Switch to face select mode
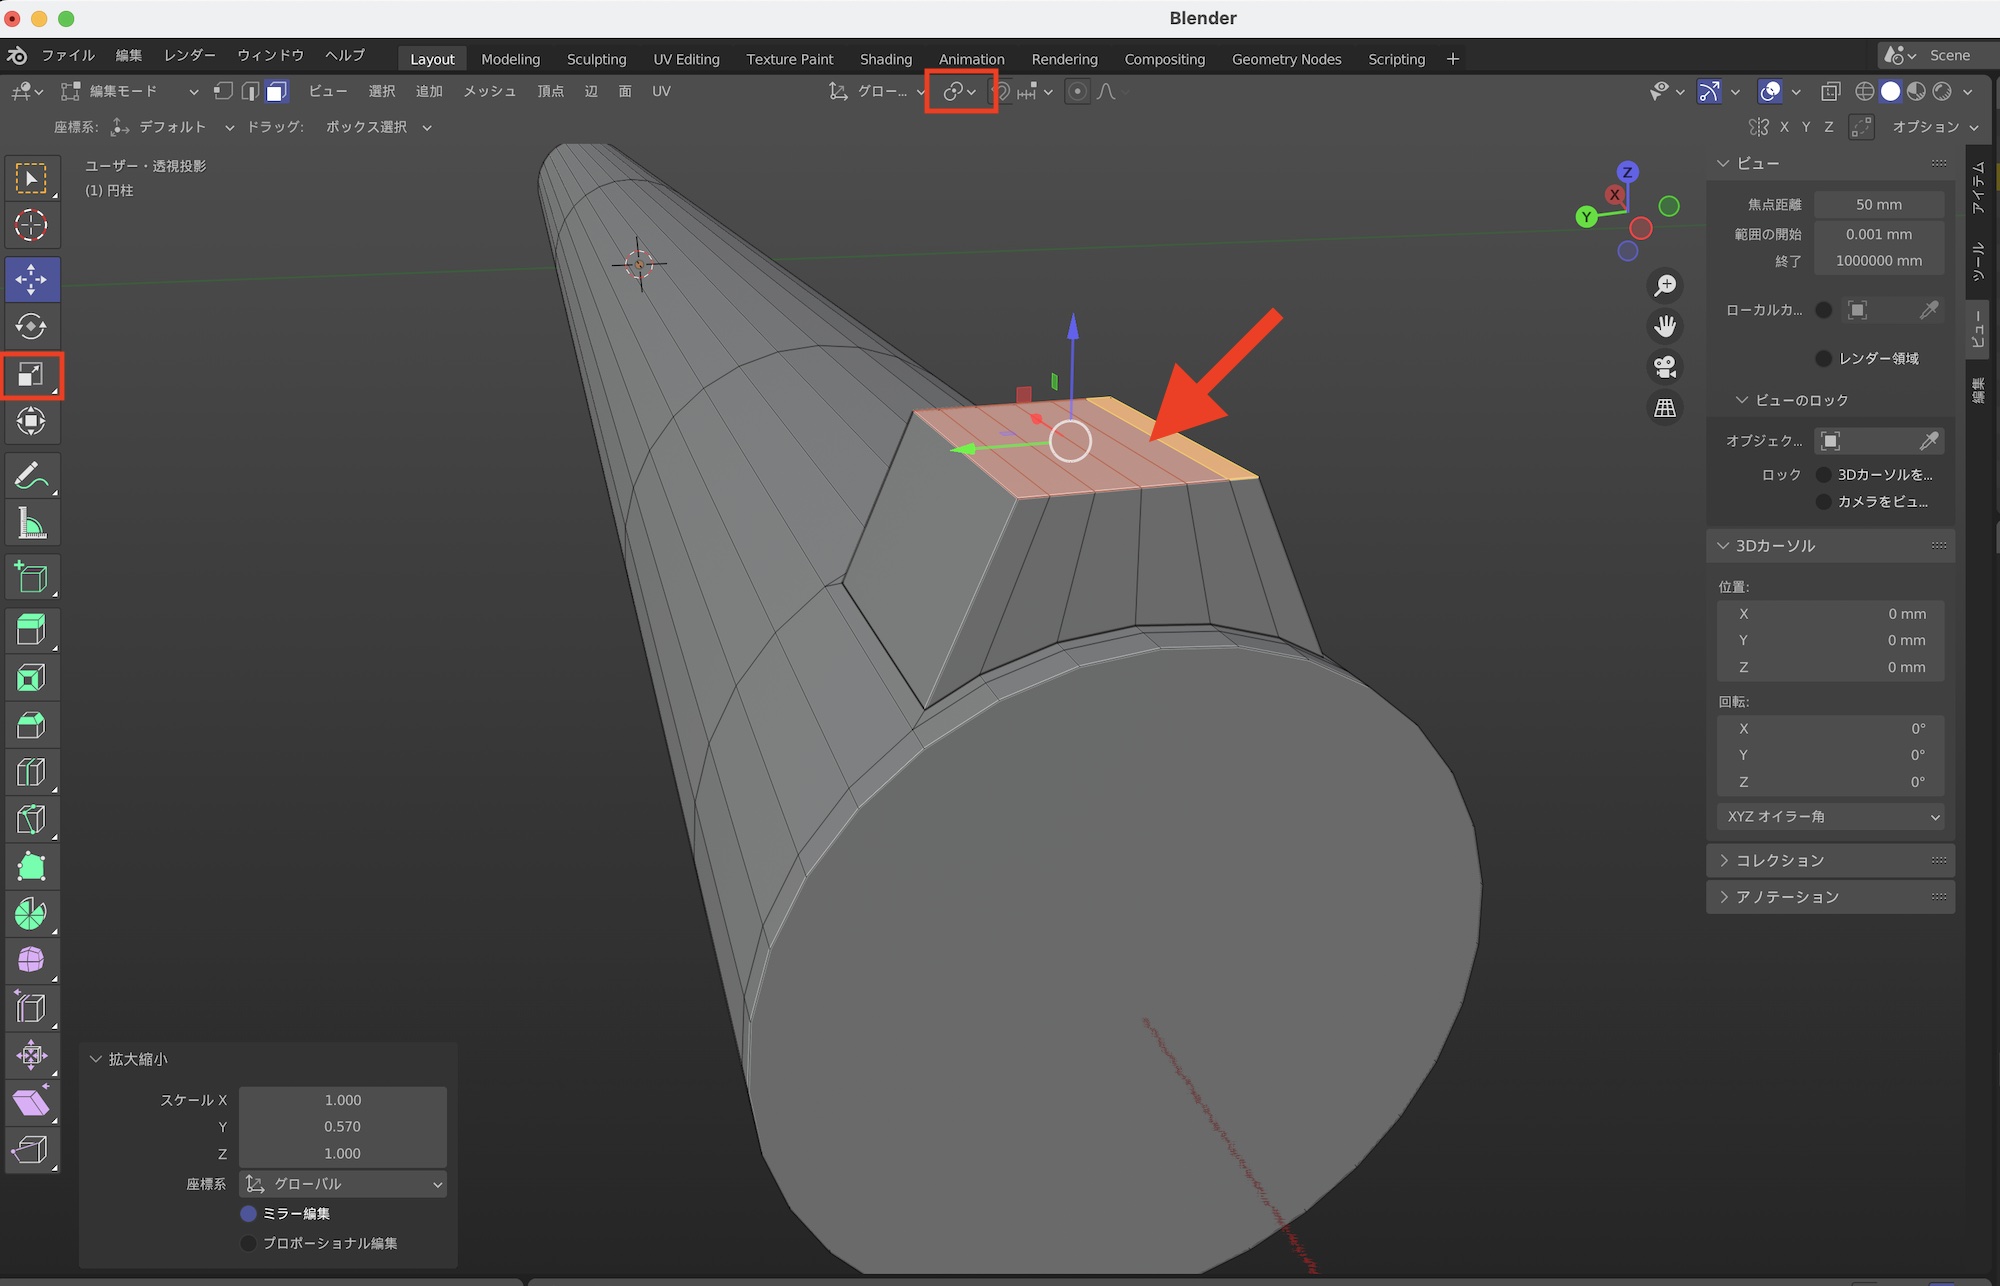Screen dimensions: 2000x1286 [277, 92]
